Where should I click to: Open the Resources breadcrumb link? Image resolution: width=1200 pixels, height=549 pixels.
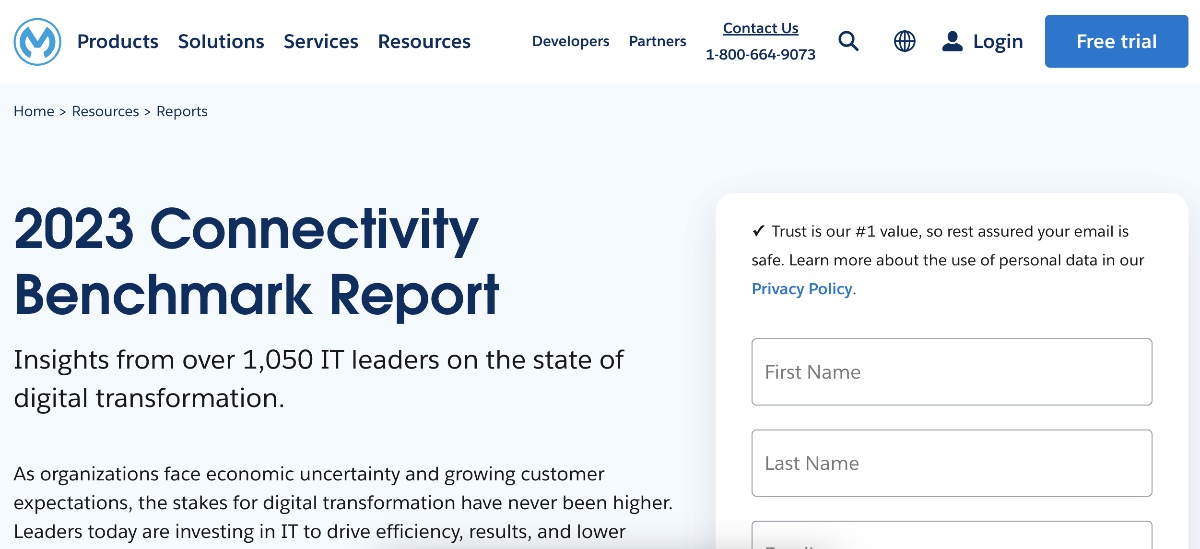coord(105,111)
